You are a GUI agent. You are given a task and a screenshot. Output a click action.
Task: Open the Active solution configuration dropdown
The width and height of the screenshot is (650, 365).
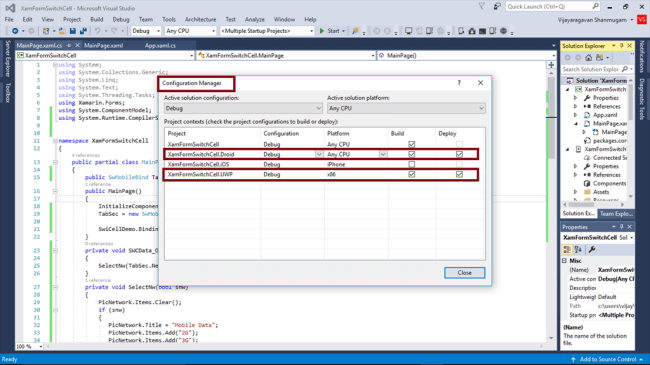(x=243, y=108)
